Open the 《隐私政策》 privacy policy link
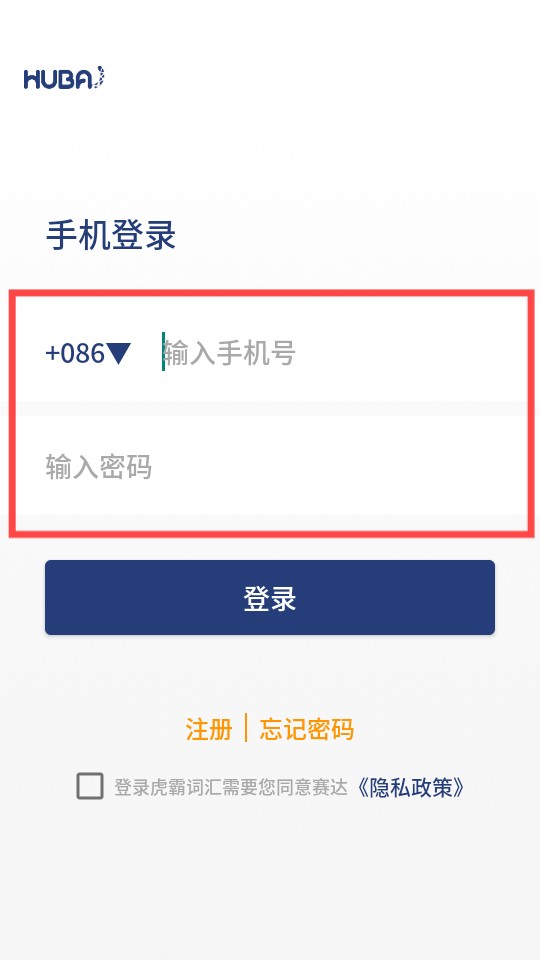This screenshot has width=540, height=960. pos(410,787)
